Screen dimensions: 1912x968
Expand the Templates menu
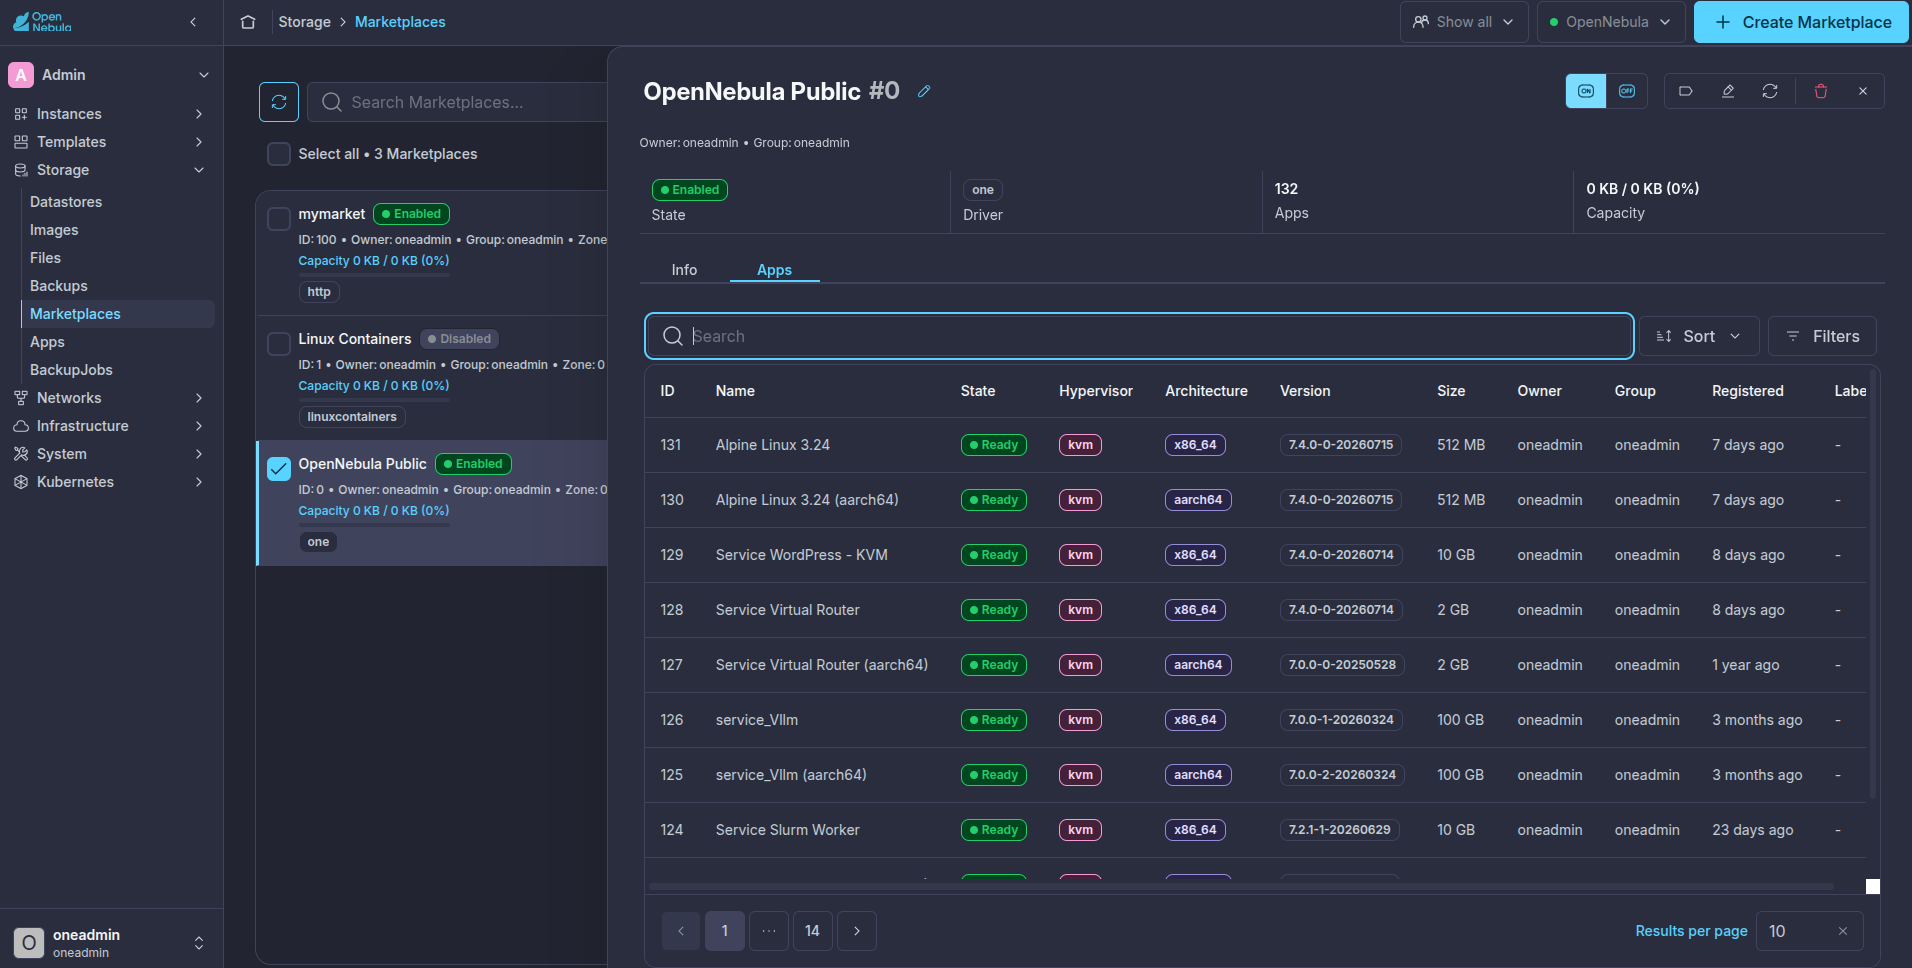[199, 142]
